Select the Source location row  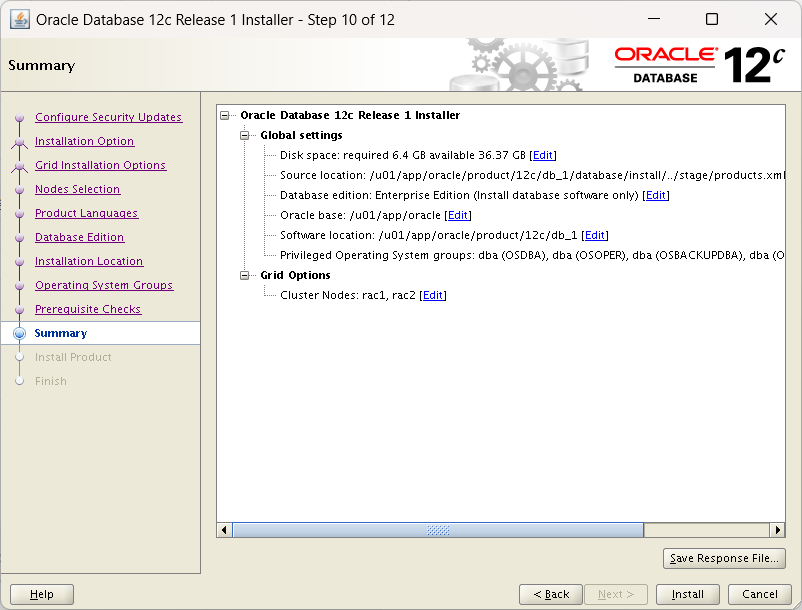click(532, 175)
